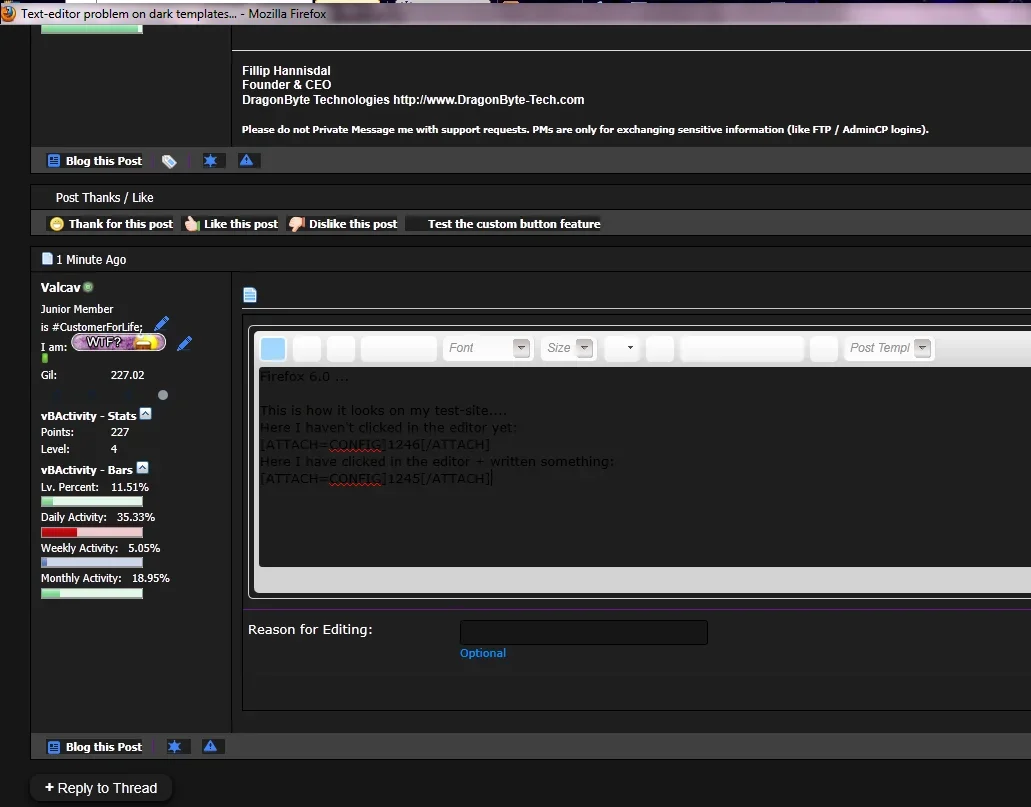Click the highlighted blue first editor toolbar button
This screenshot has height=807, width=1031.
point(273,348)
